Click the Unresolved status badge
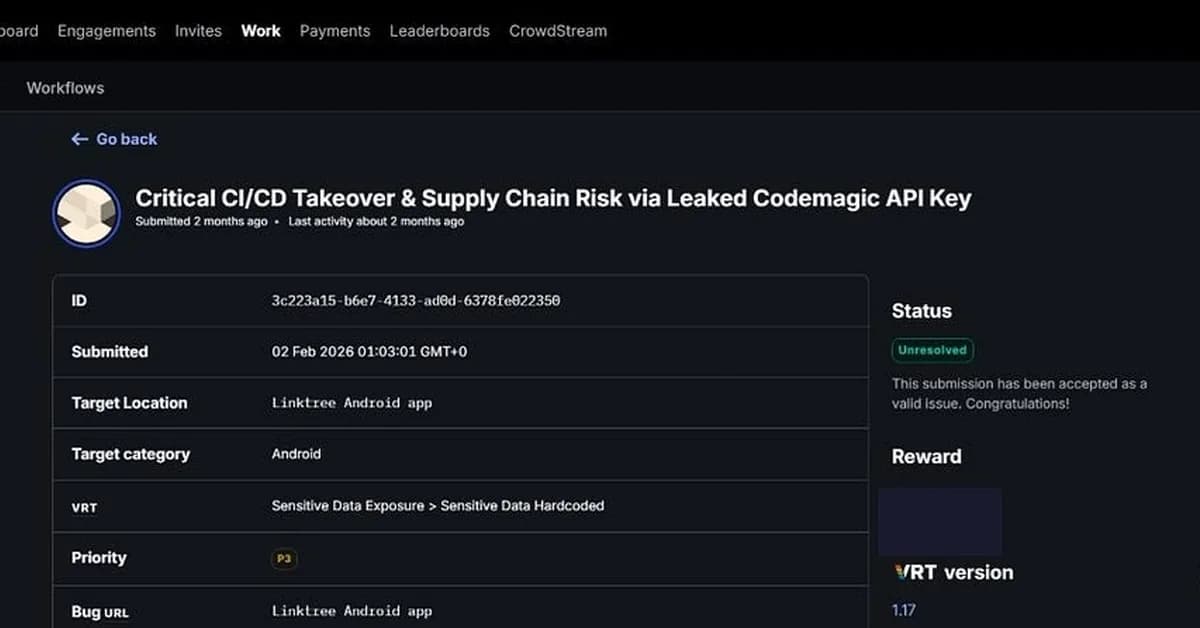Image resolution: width=1200 pixels, height=628 pixels. (931, 350)
